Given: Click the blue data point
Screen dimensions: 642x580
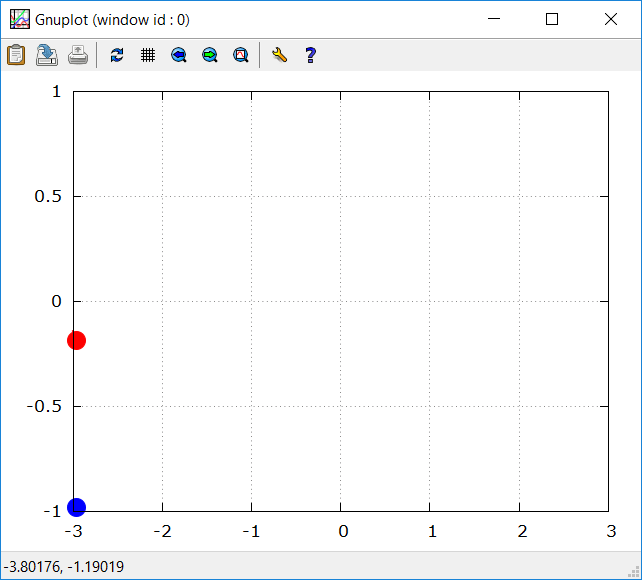Looking at the screenshot, I should pyautogui.click(x=77, y=507).
